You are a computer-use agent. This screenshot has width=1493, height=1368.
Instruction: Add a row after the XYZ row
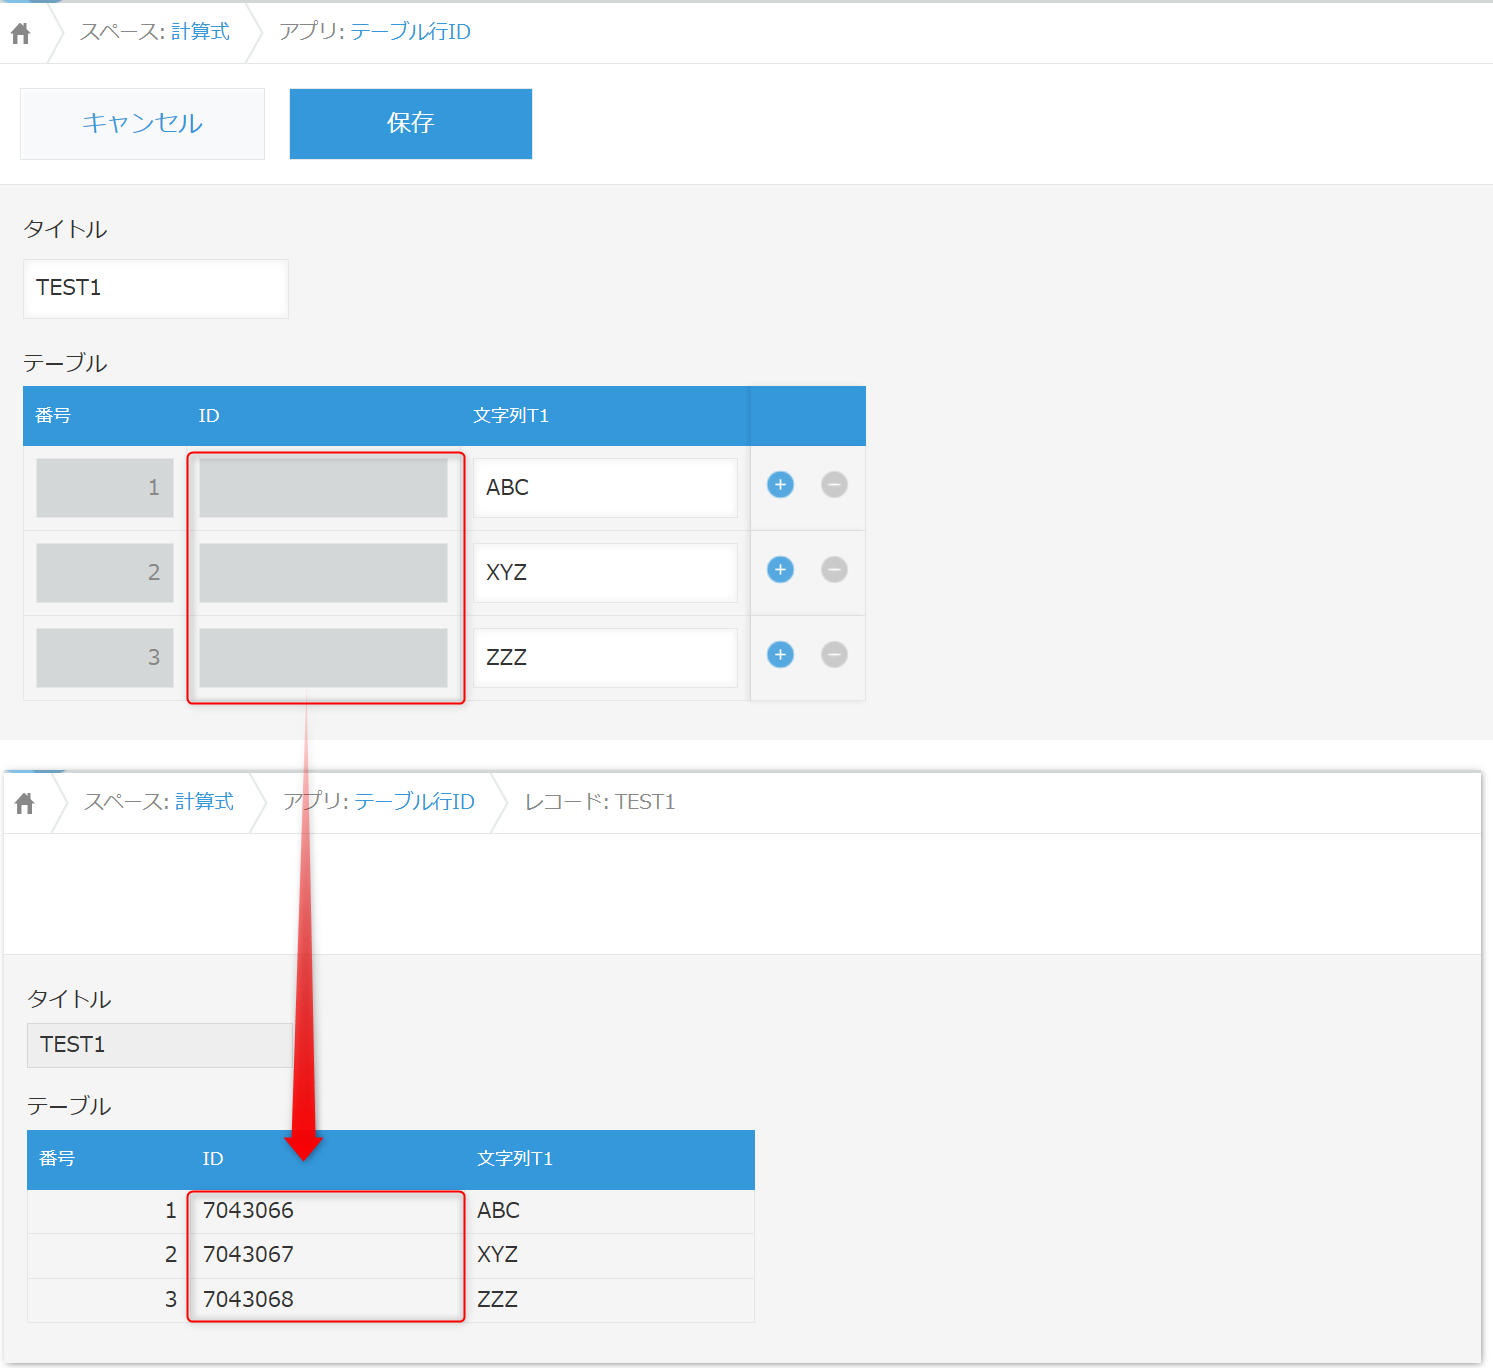pyautogui.click(x=780, y=570)
